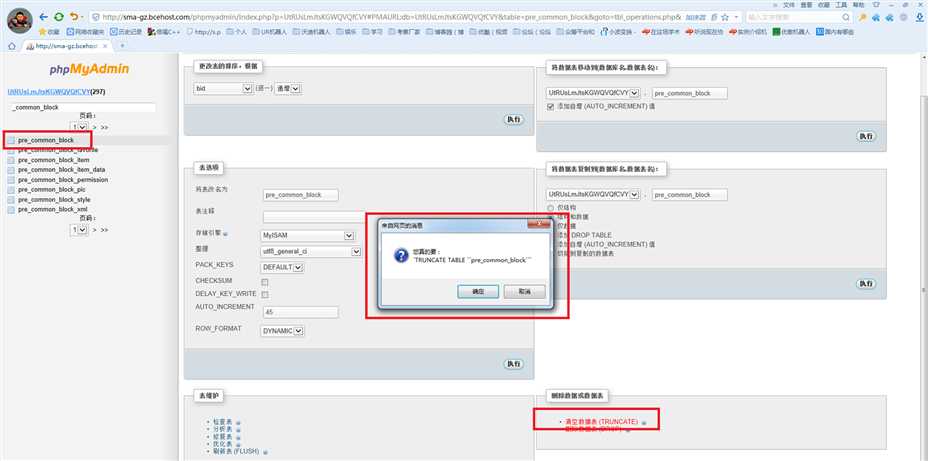Open the bid sort-column dropdown
Screen dimensions: 928x461
click(x=223, y=88)
